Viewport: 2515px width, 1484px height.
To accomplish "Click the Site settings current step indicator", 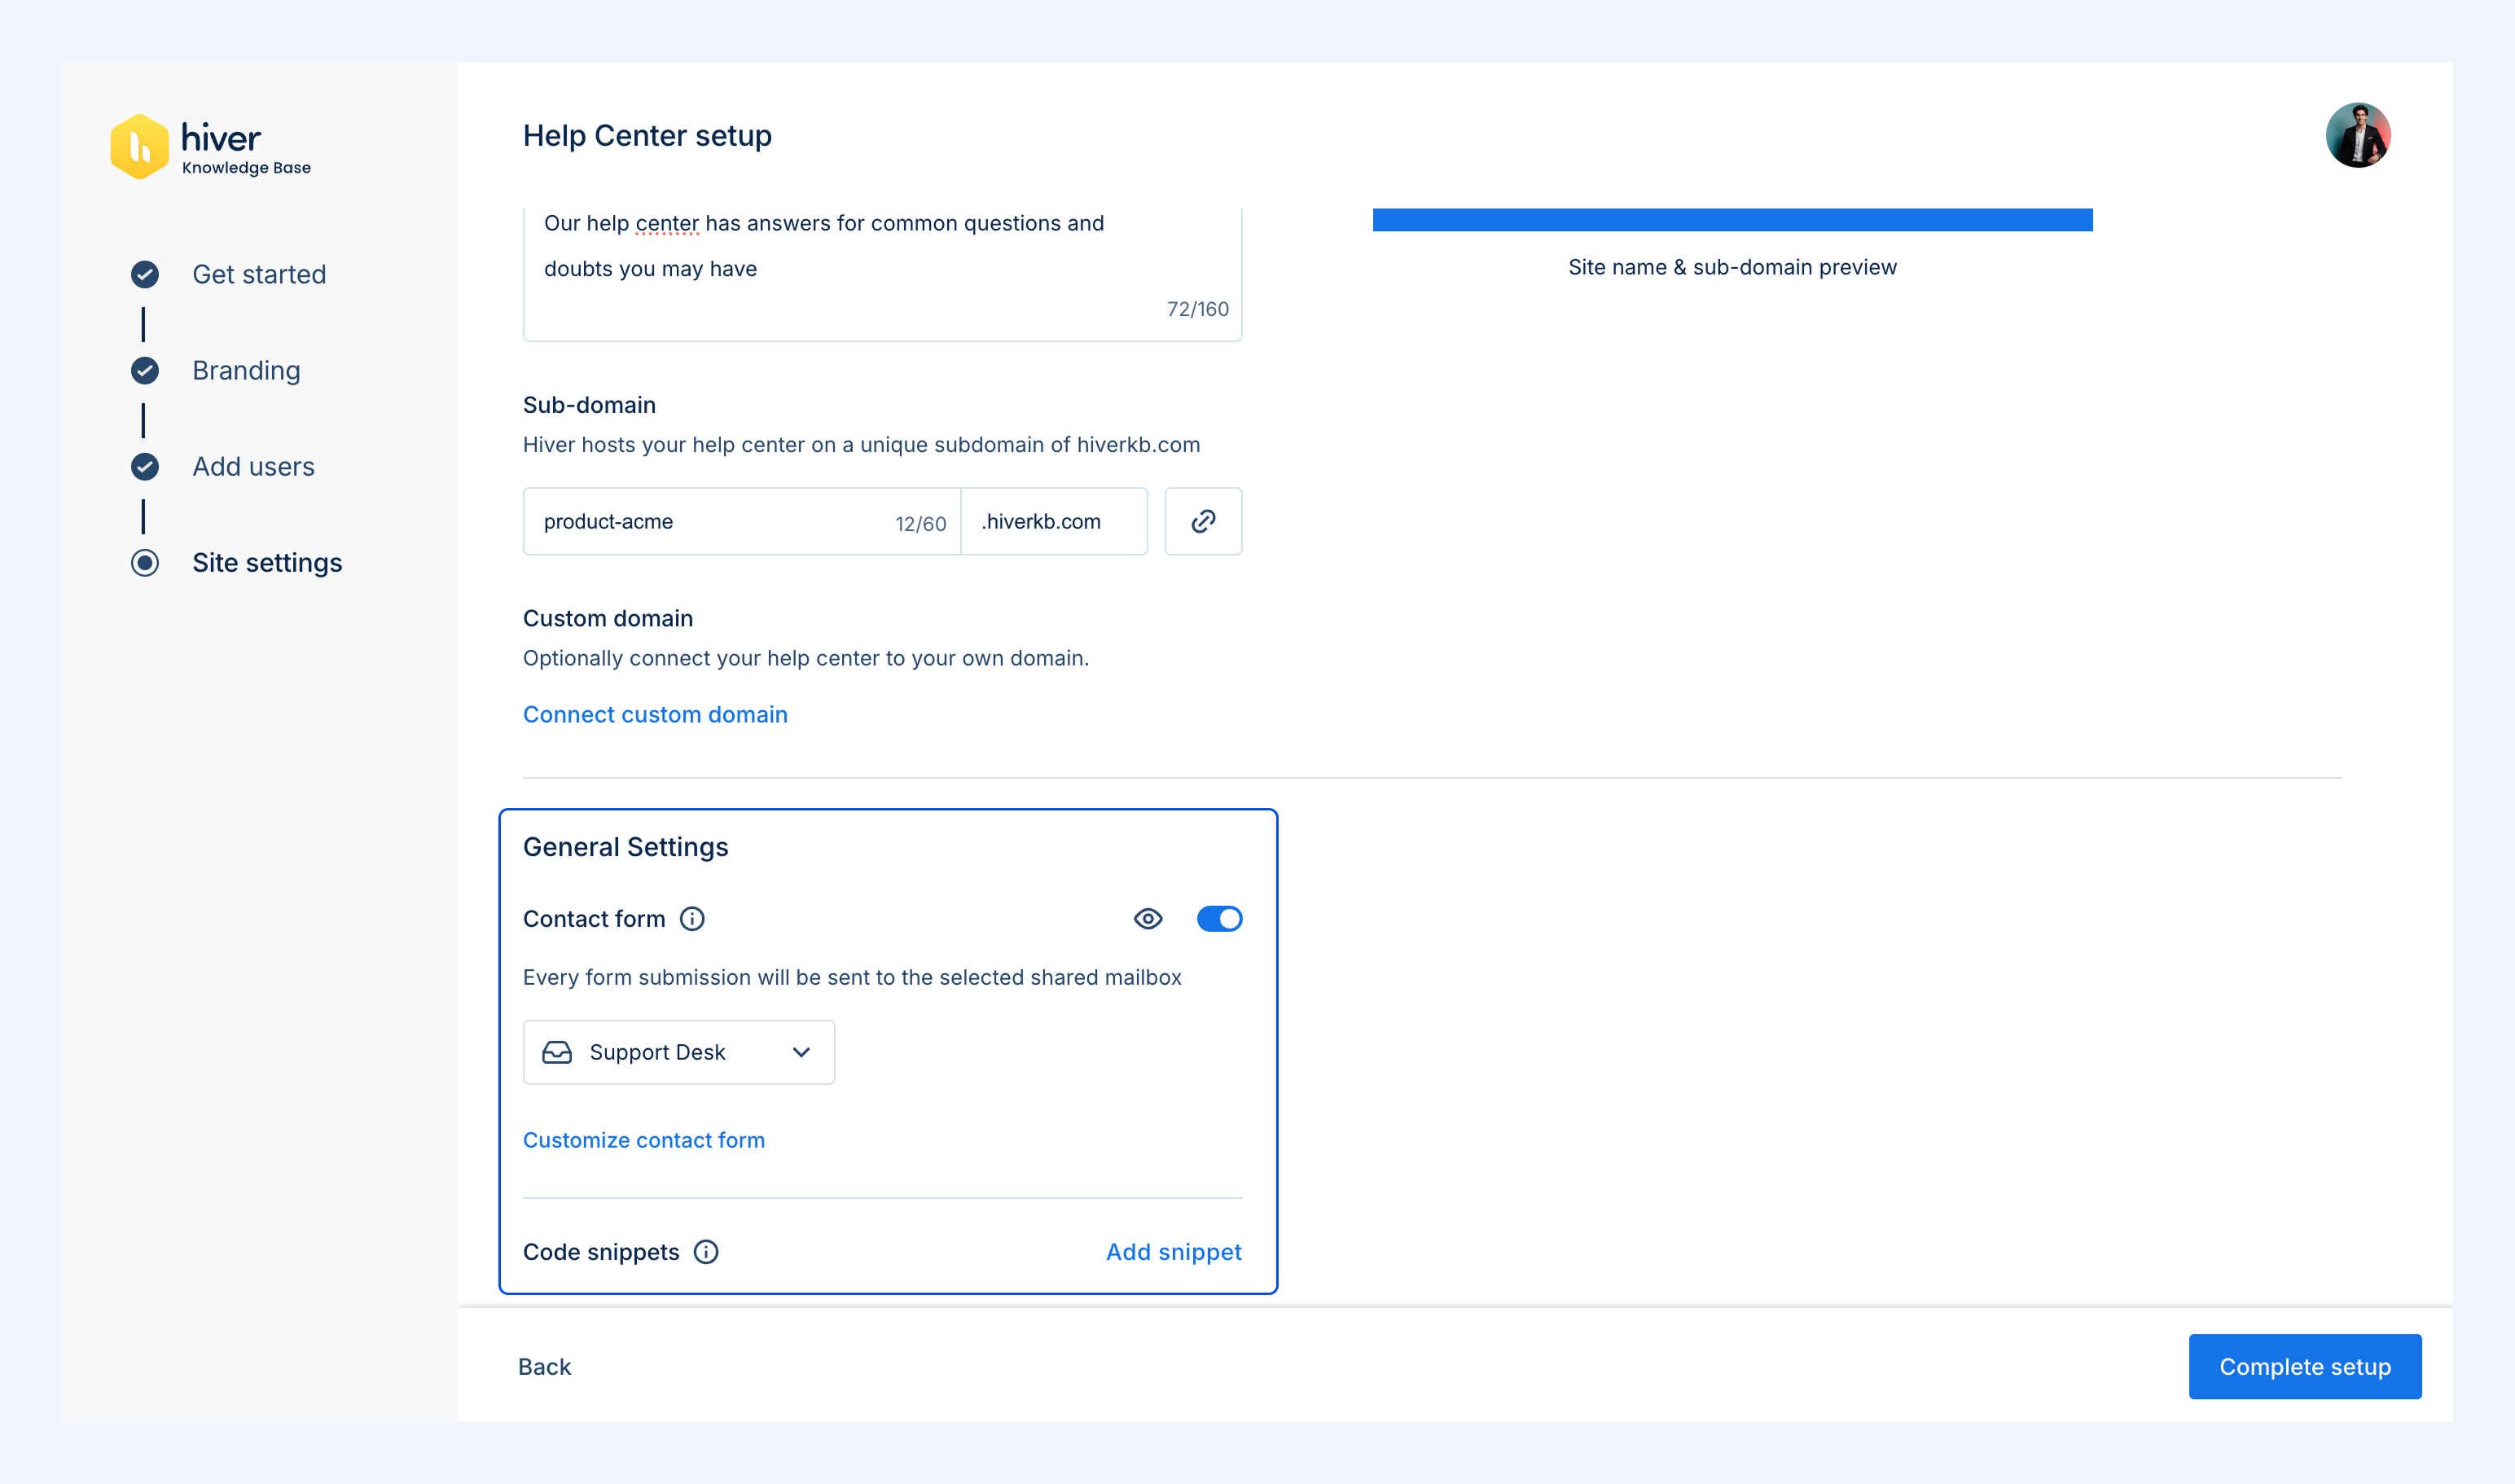I will [x=145, y=563].
